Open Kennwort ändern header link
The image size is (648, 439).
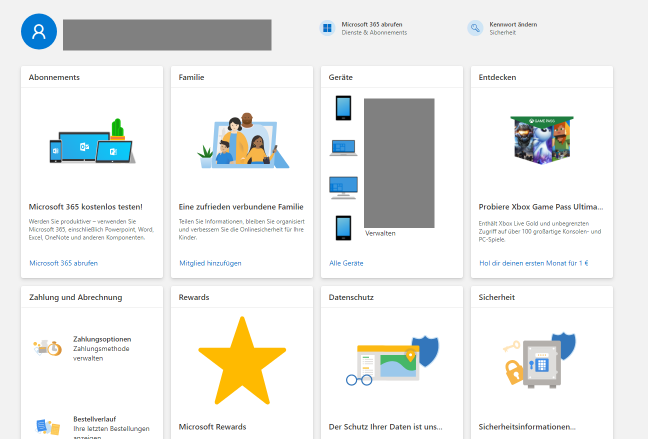click(x=513, y=24)
